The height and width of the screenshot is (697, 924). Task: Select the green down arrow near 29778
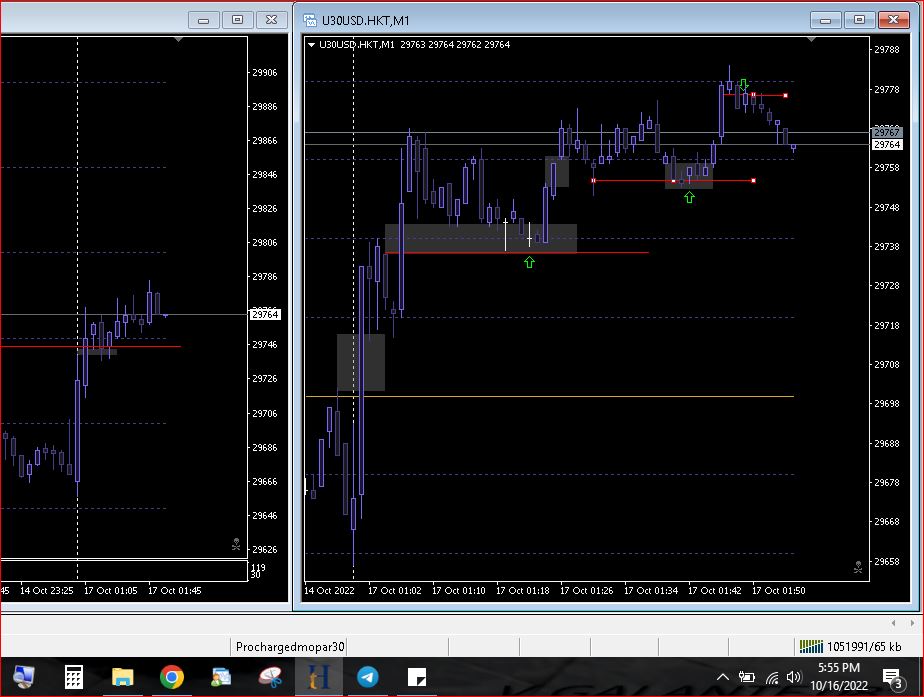(x=744, y=85)
